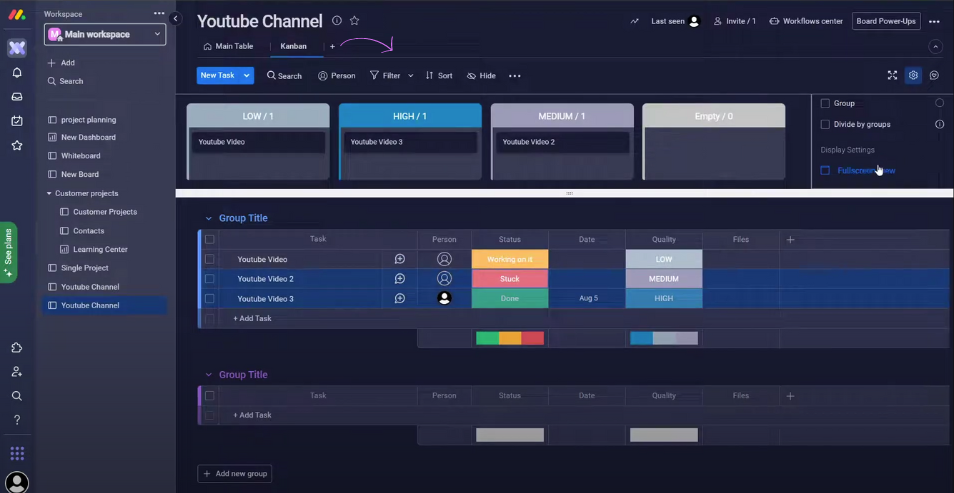
Task: Check the Youtube Video 2 row checkbox
Action: coord(209,279)
